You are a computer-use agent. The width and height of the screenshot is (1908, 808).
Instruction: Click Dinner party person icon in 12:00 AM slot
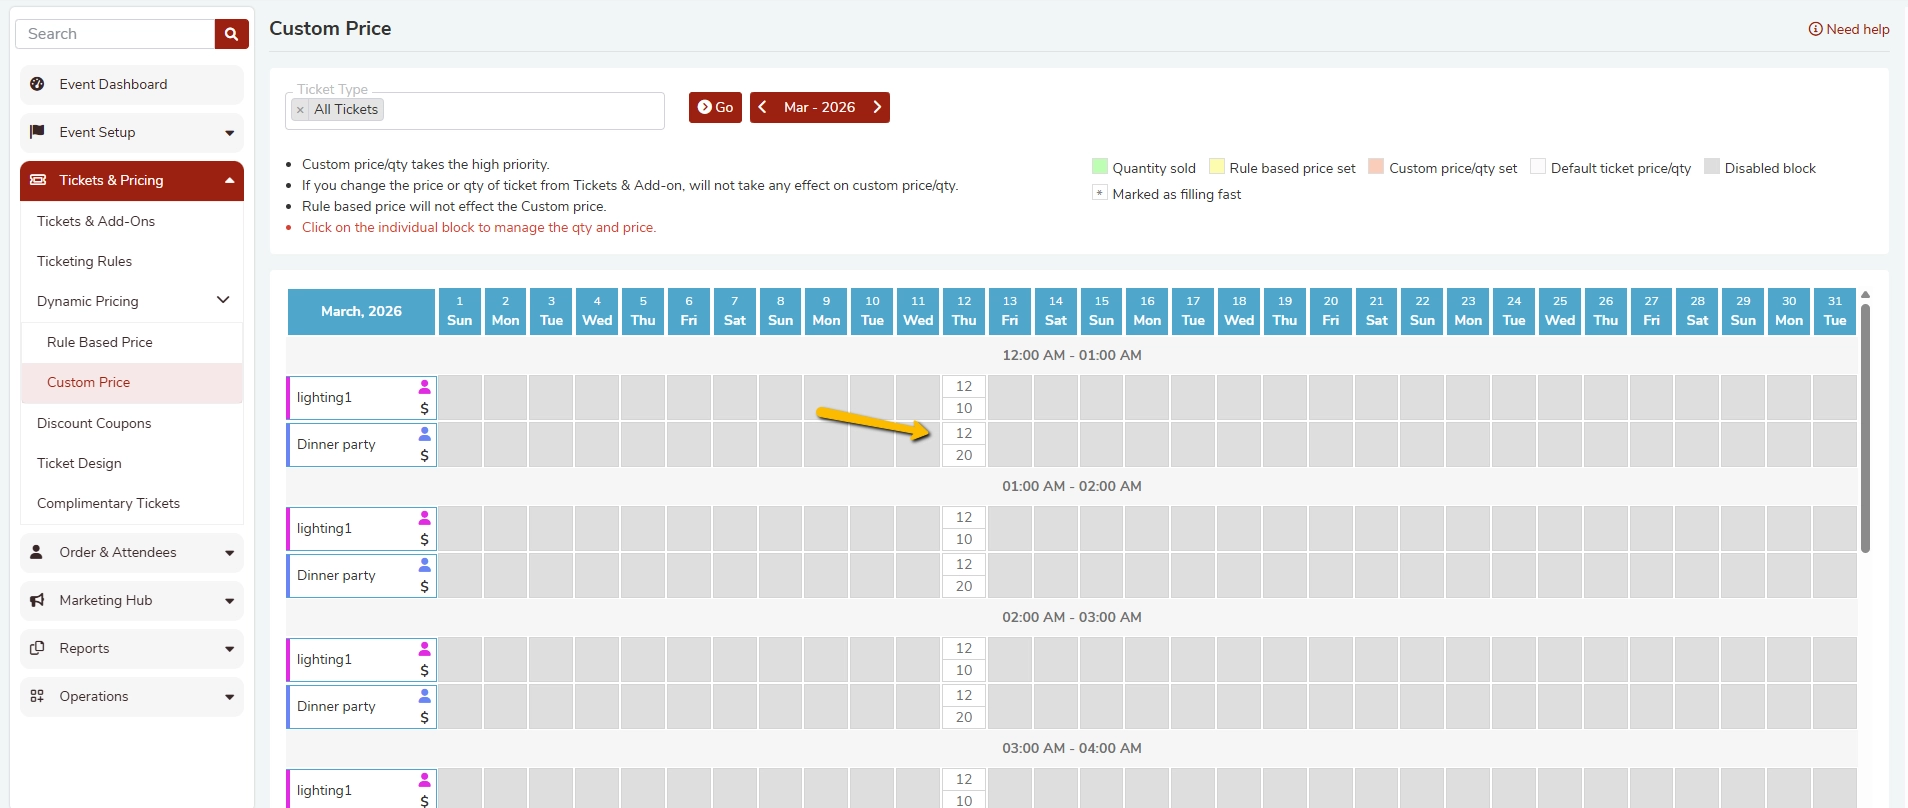424,434
